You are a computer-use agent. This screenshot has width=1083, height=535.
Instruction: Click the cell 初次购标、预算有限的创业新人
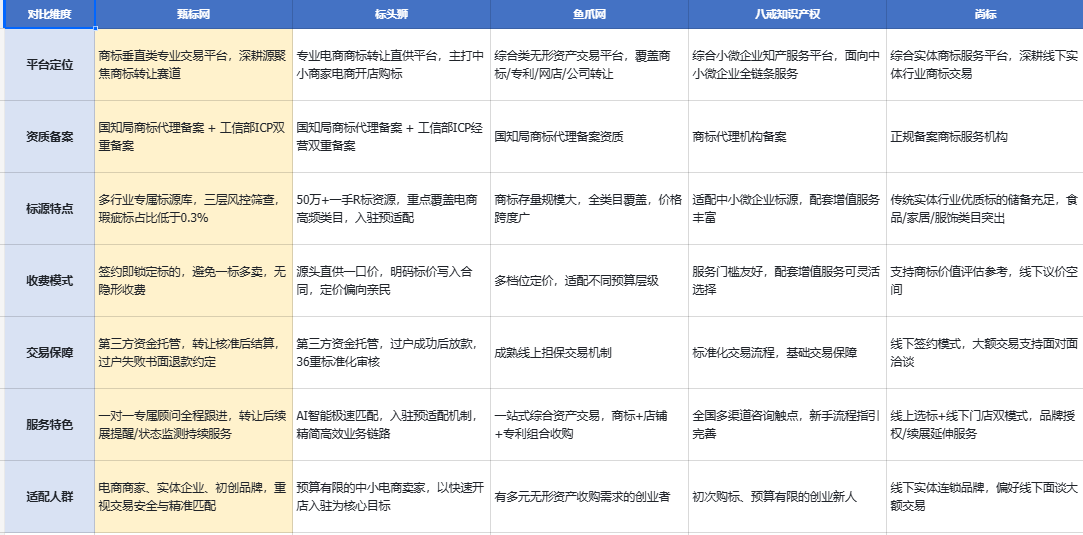pos(787,496)
